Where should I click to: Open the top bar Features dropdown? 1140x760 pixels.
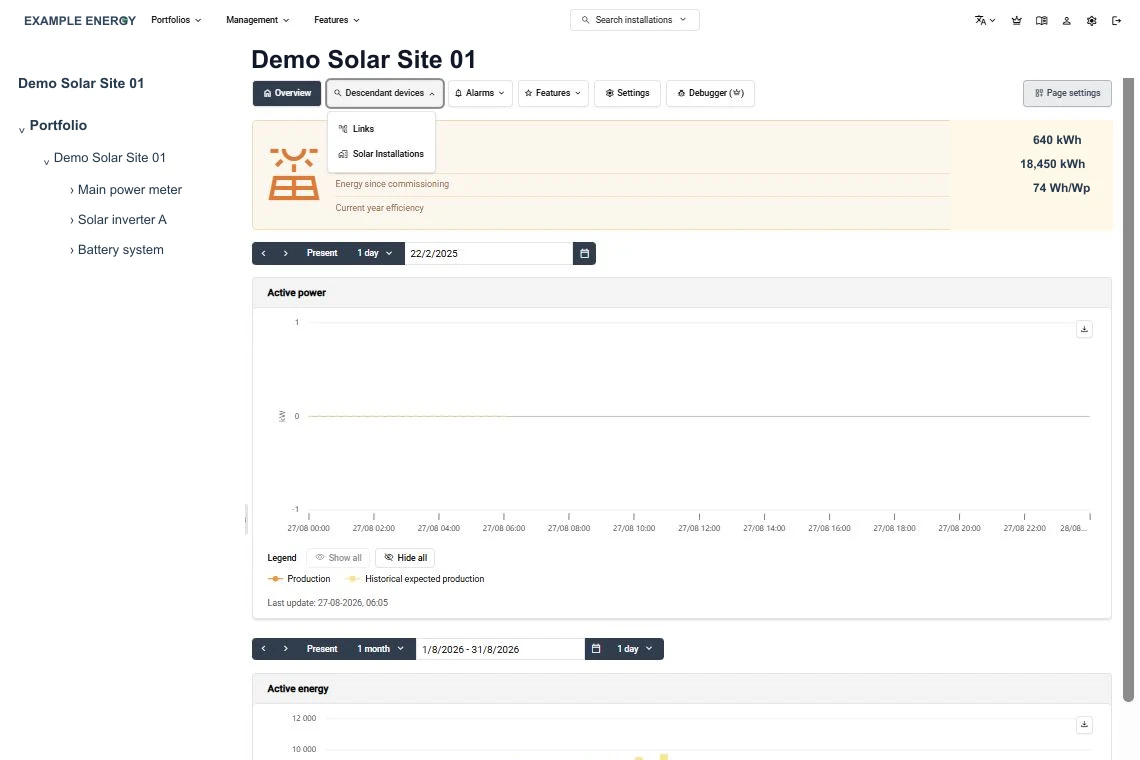coord(337,20)
